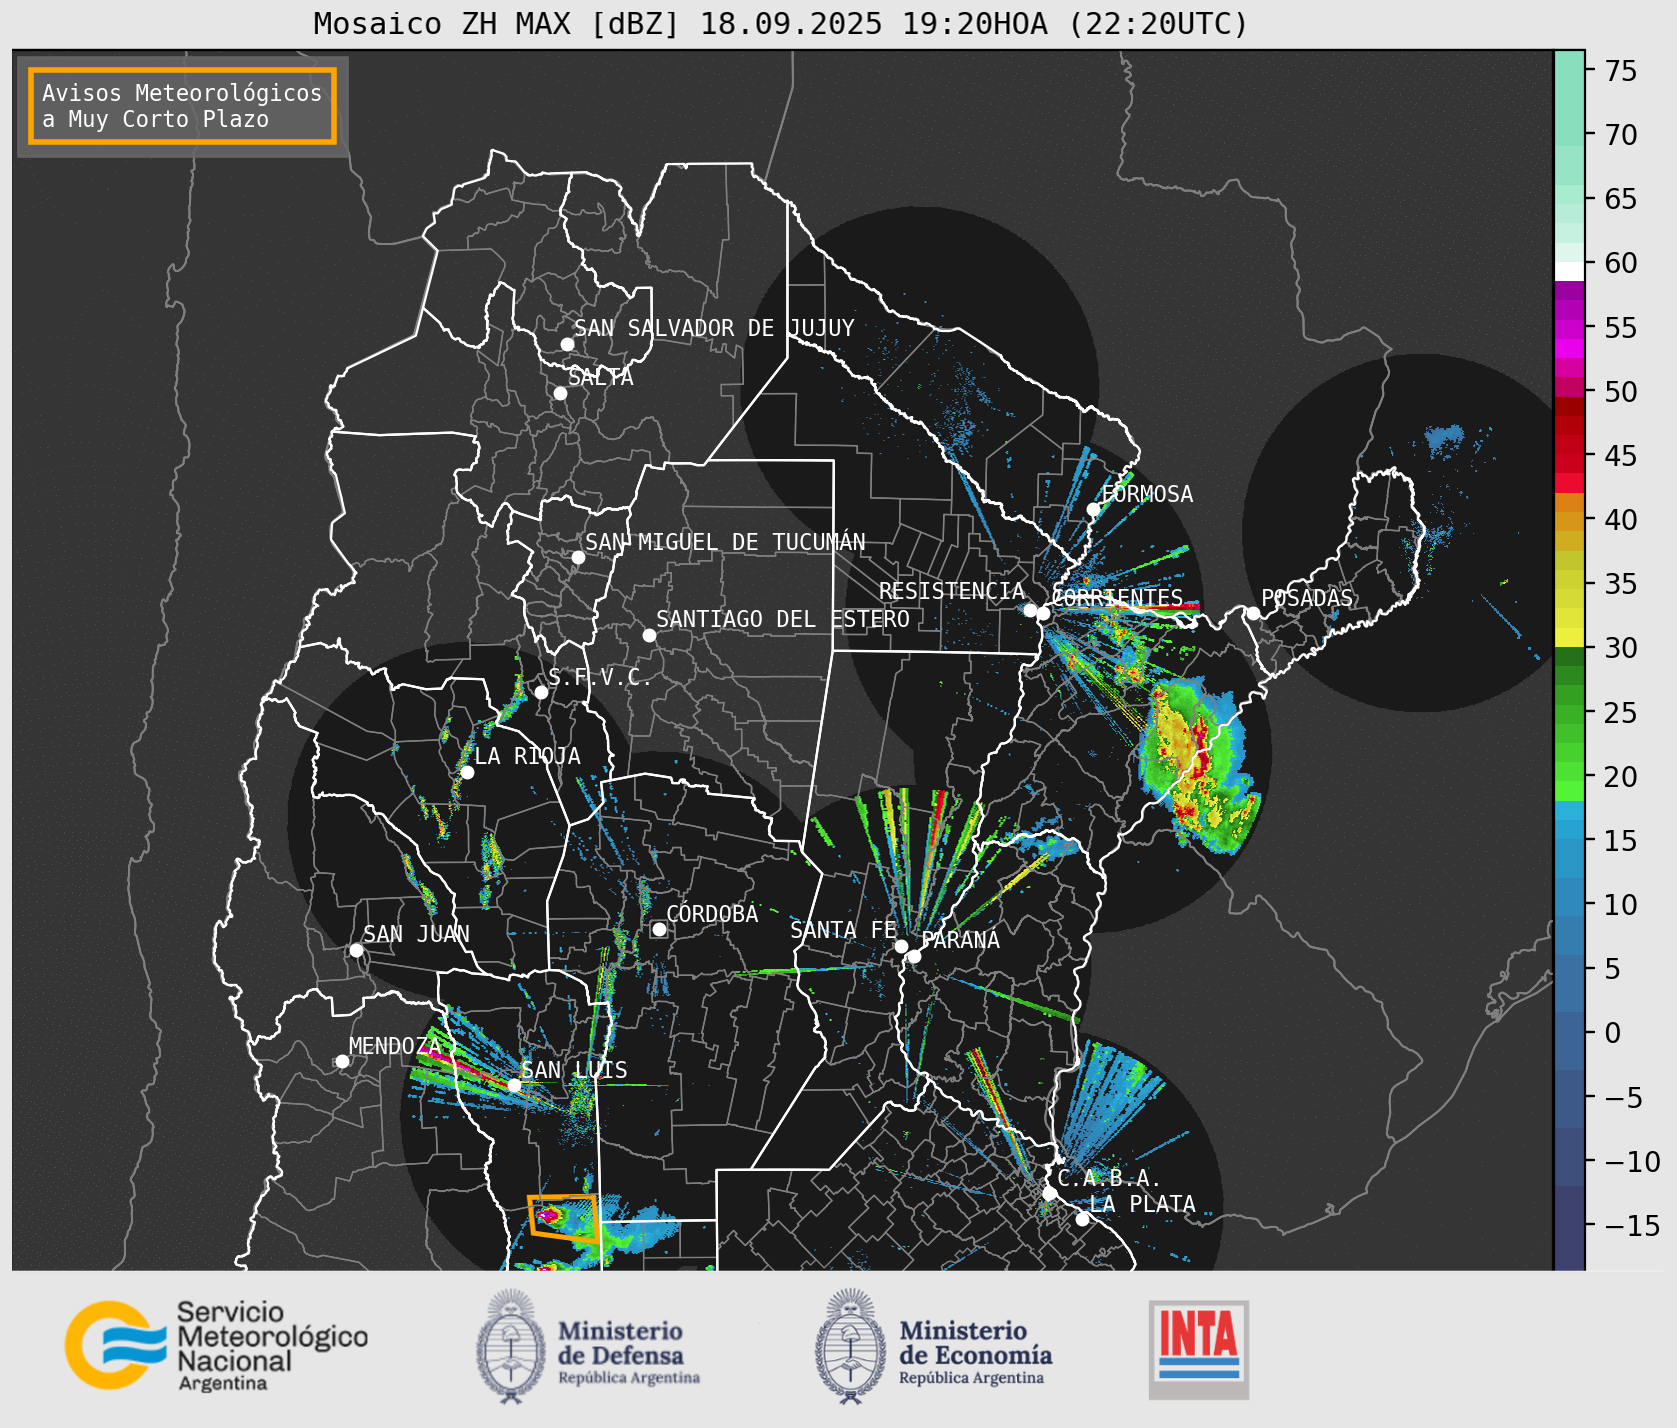Click the SANTIAGO DEL ESTERO label

point(783,619)
